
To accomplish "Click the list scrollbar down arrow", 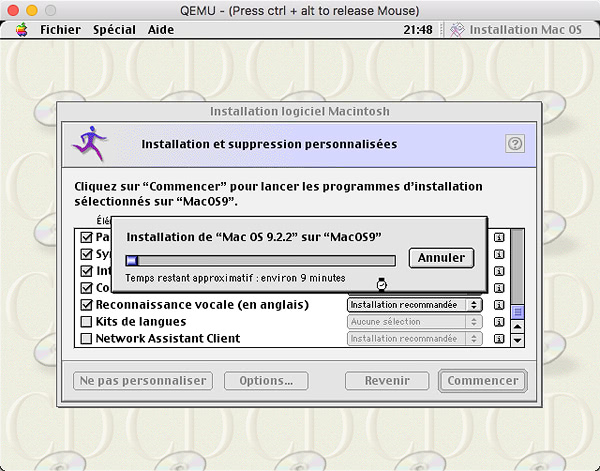I will coord(517,340).
